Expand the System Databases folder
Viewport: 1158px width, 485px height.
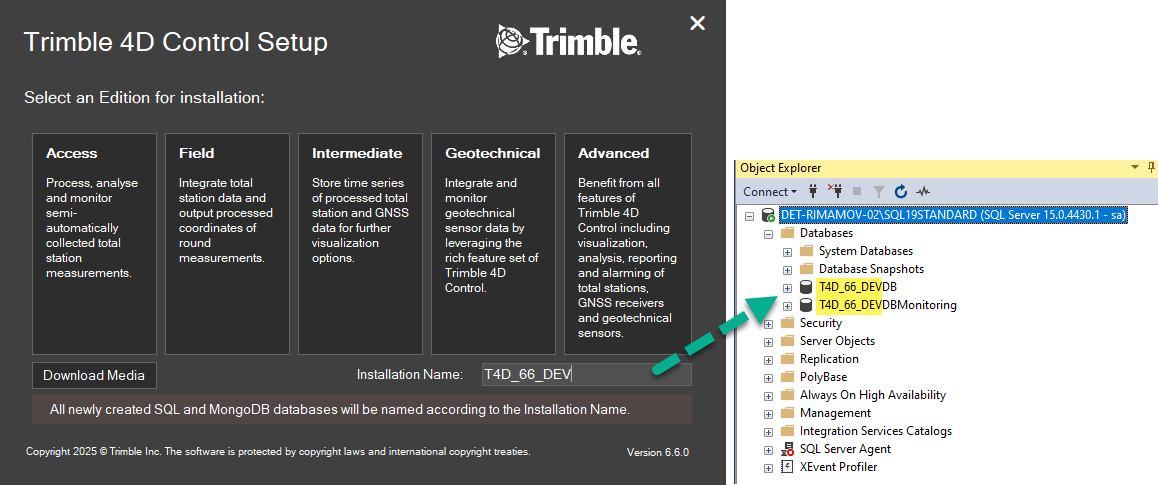tap(787, 251)
